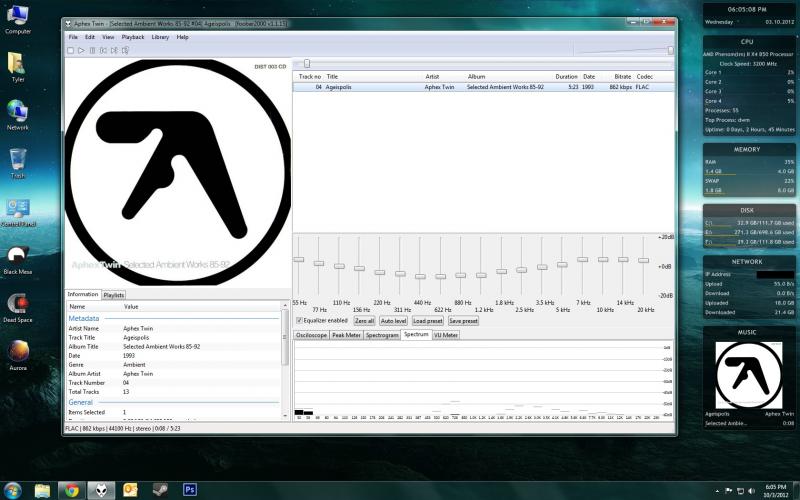Image resolution: width=800 pixels, height=500 pixels.
Task: Click the Metadata section header
Action: coord(84,318)
